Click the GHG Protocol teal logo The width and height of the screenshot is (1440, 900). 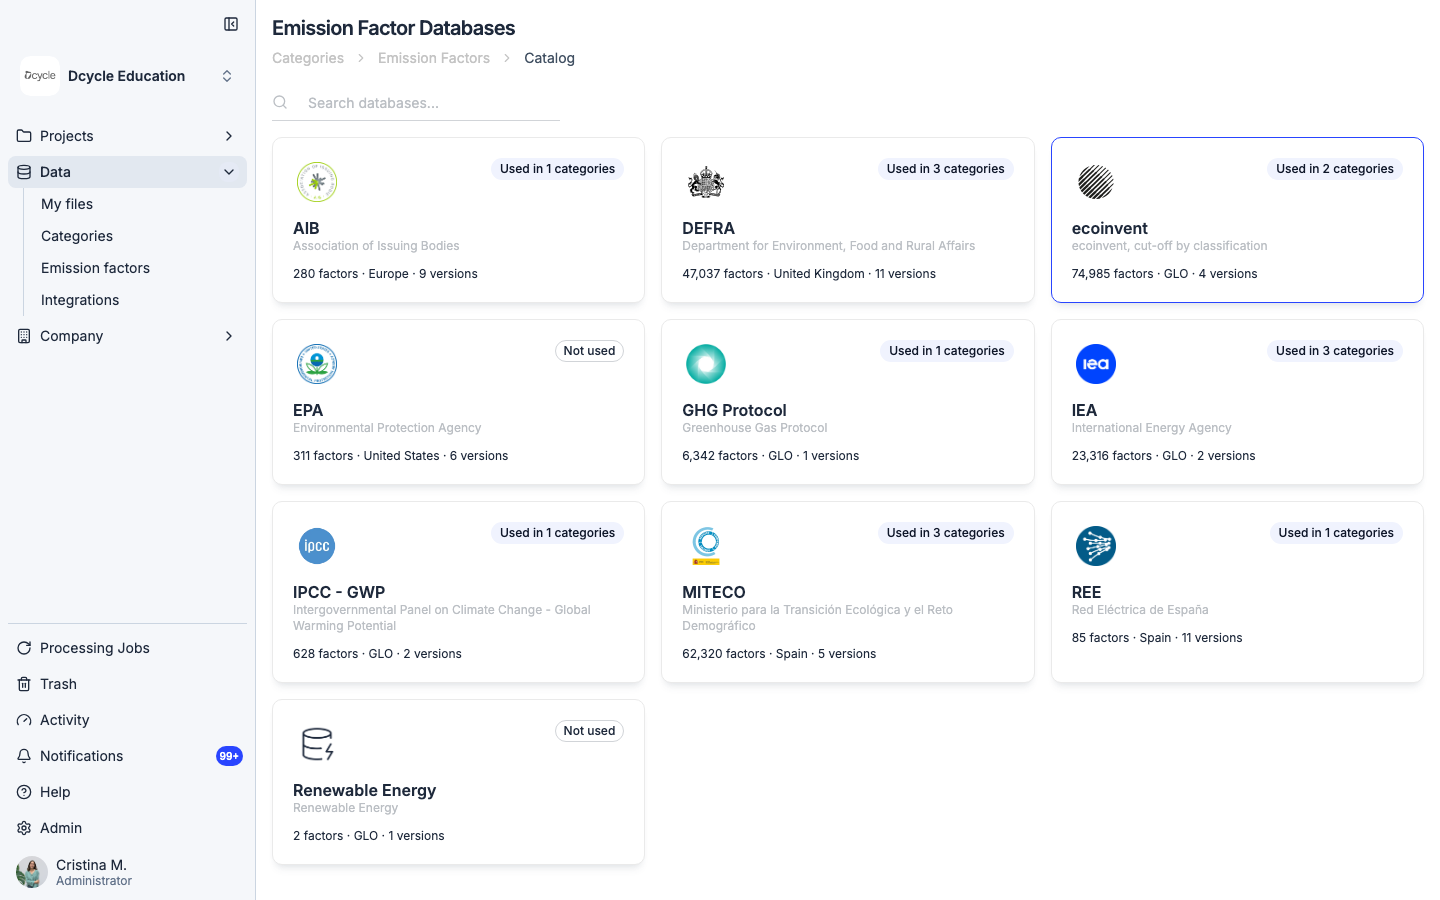[706, 364]
